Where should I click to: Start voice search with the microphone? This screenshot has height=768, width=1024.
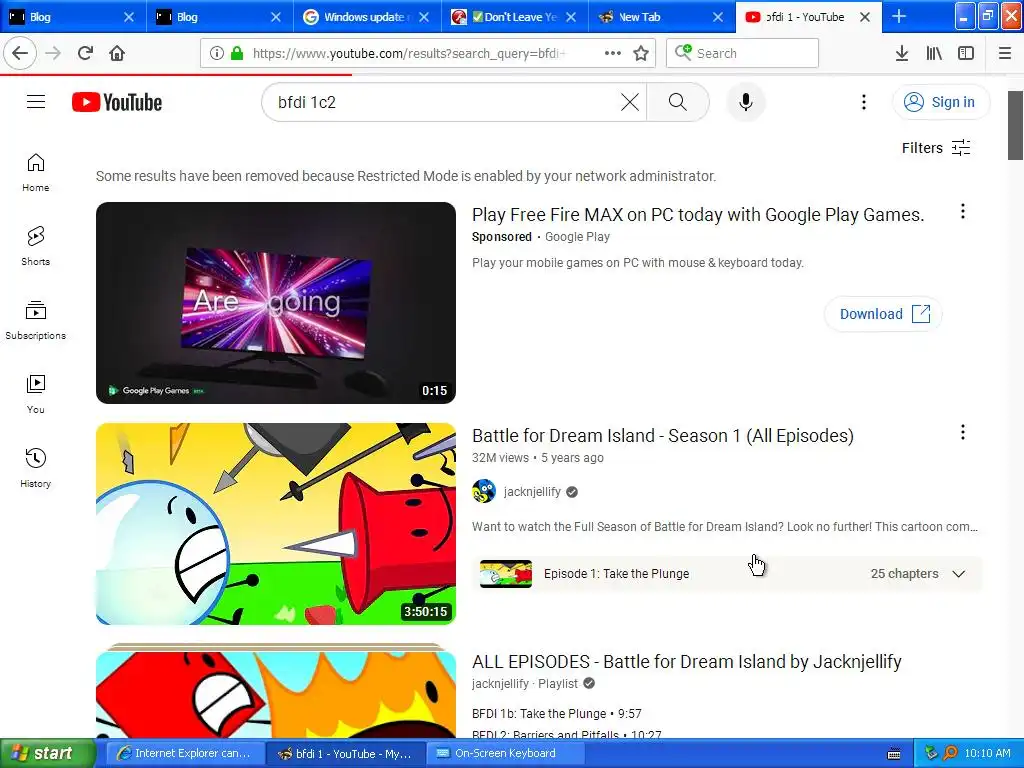746,102
